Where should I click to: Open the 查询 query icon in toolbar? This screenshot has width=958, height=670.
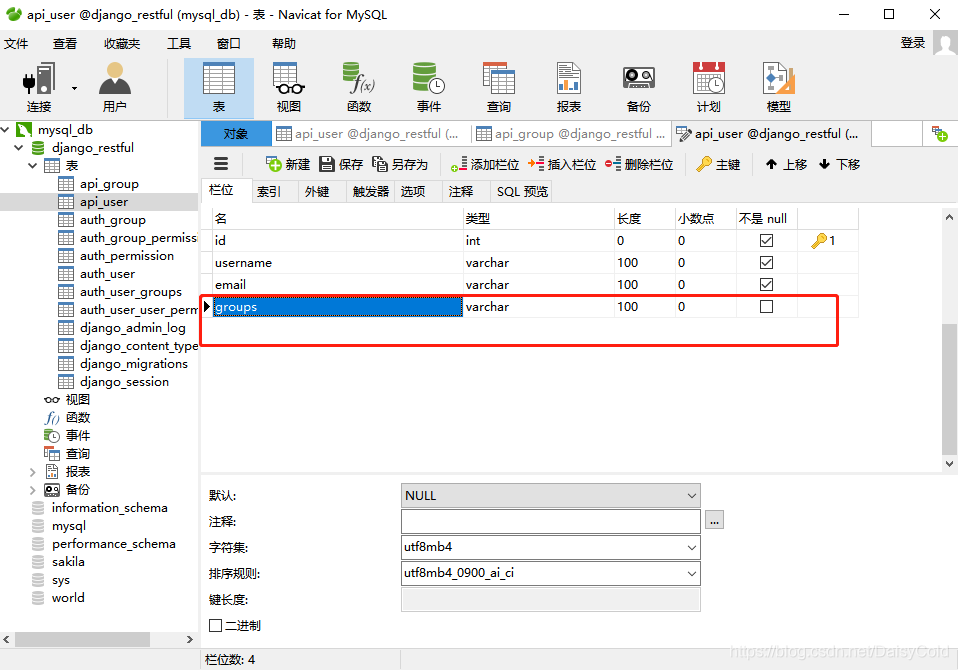click(x=499, y=87)
